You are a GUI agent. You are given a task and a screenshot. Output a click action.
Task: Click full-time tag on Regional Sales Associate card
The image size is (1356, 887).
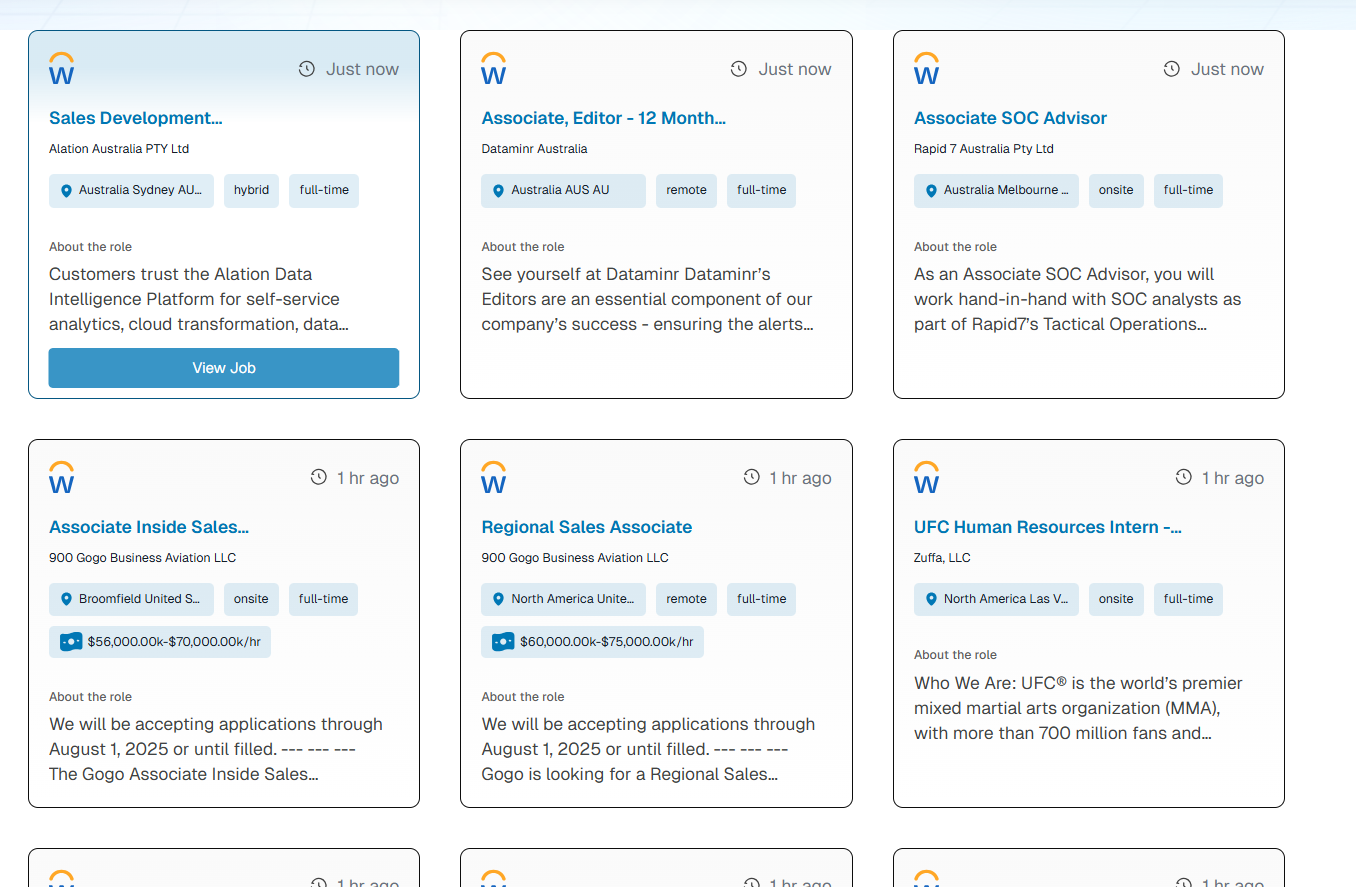pyautogui.click(x=761, y=599)
